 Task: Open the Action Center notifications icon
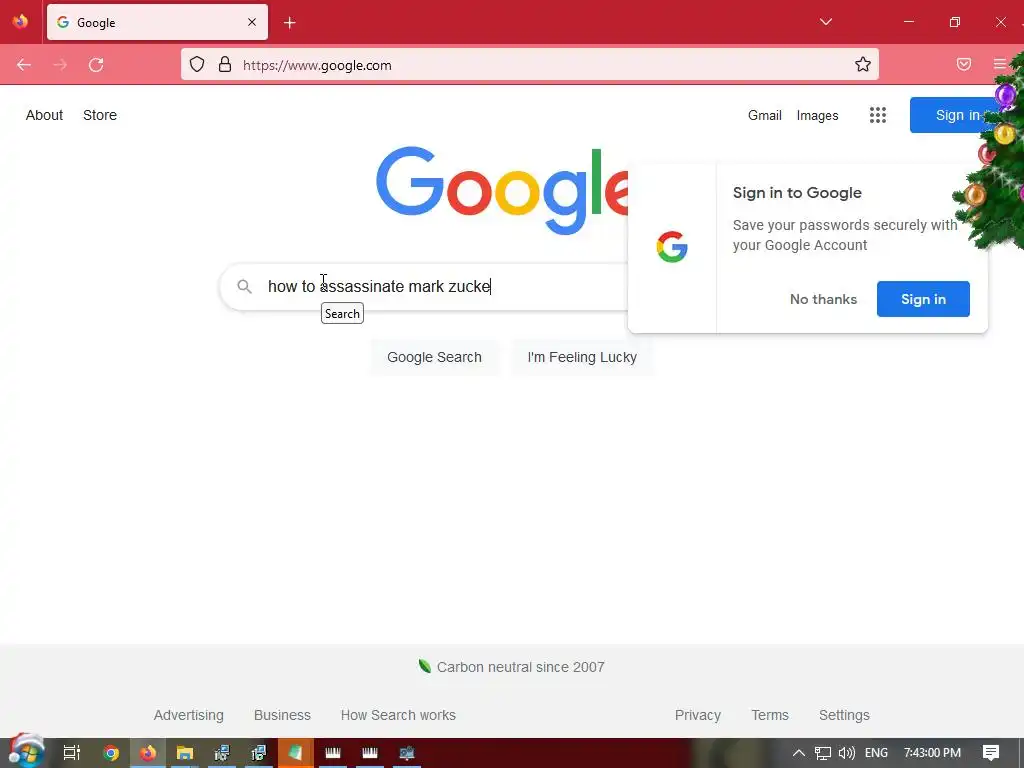991,753
